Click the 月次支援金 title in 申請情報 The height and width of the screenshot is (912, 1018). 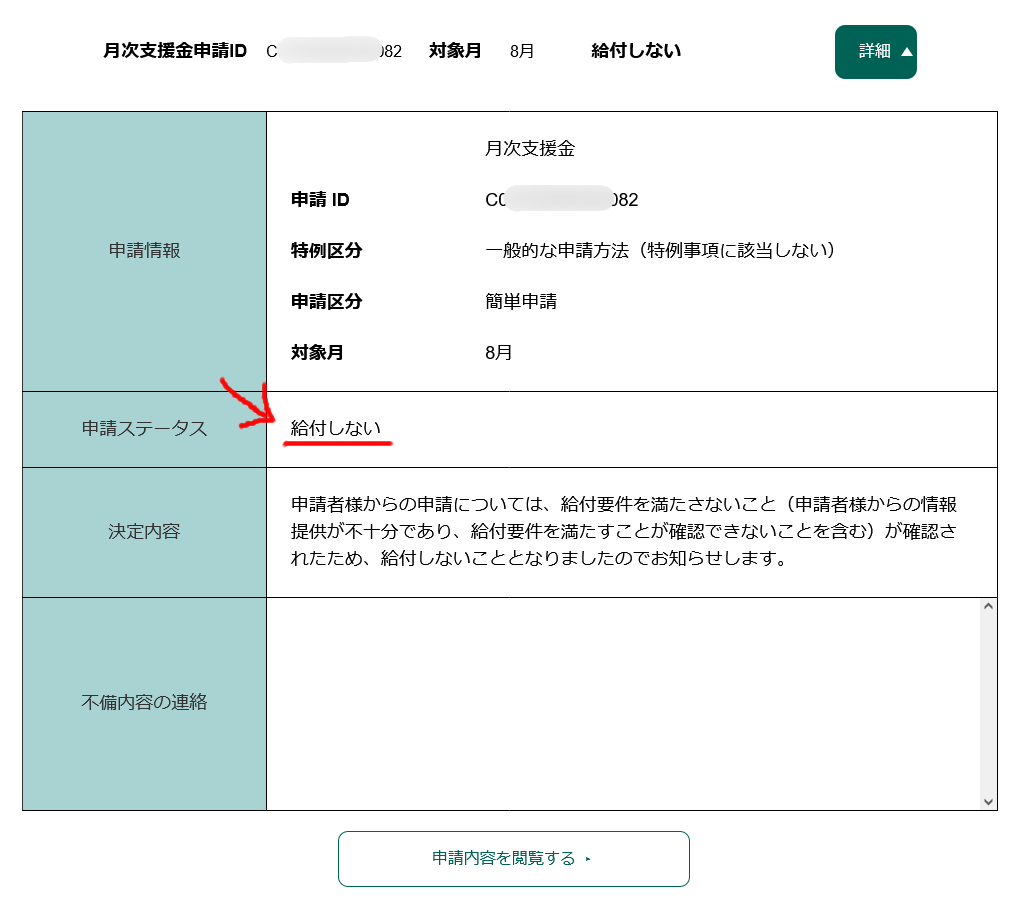coord(530,149)
